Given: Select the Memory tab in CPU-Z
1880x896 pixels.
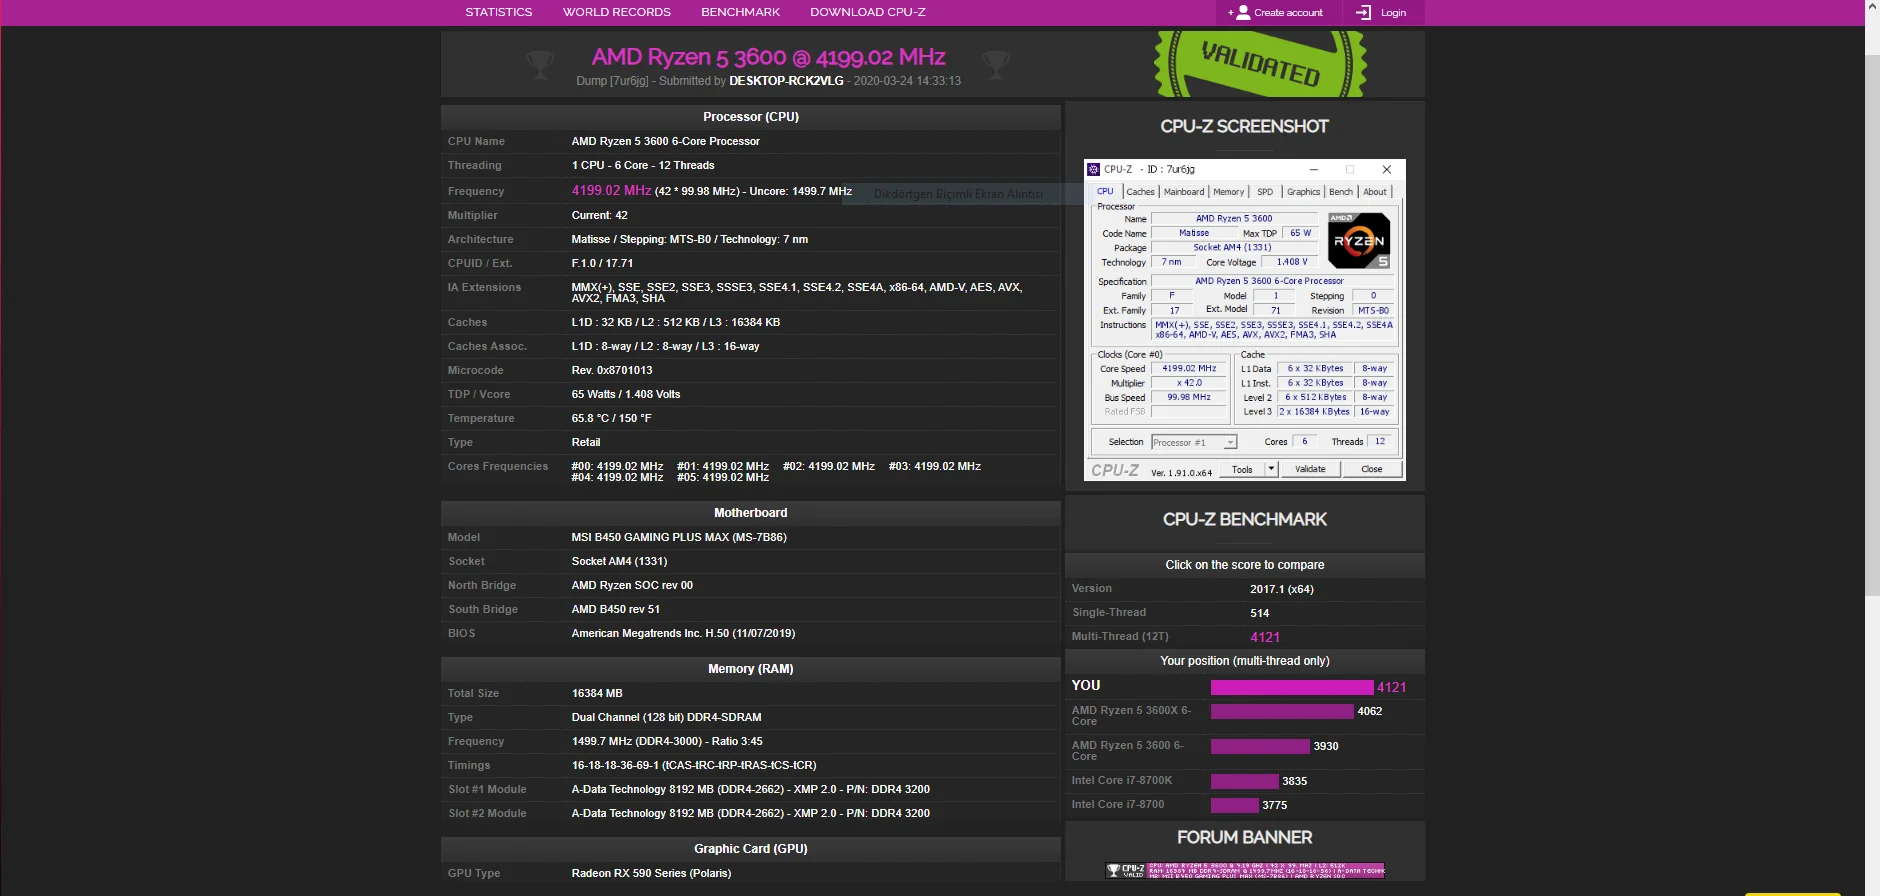Looking at the screenshot, I should pyautogui.click(x=1229, y=192).
